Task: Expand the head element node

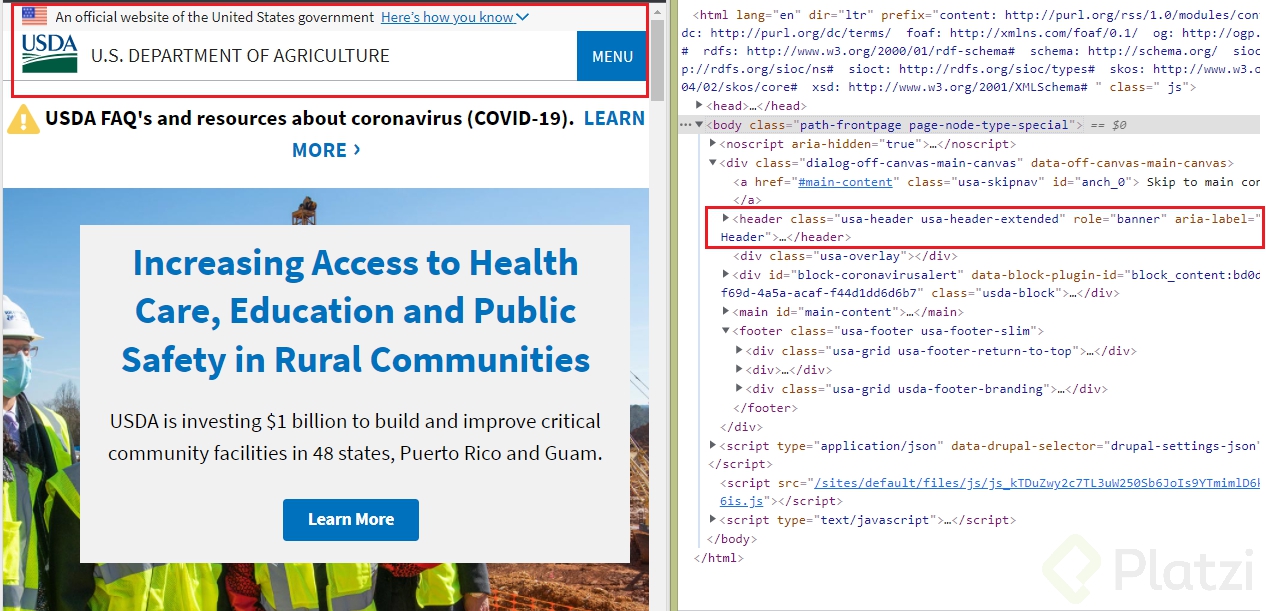Action: [x=700, y=106]
